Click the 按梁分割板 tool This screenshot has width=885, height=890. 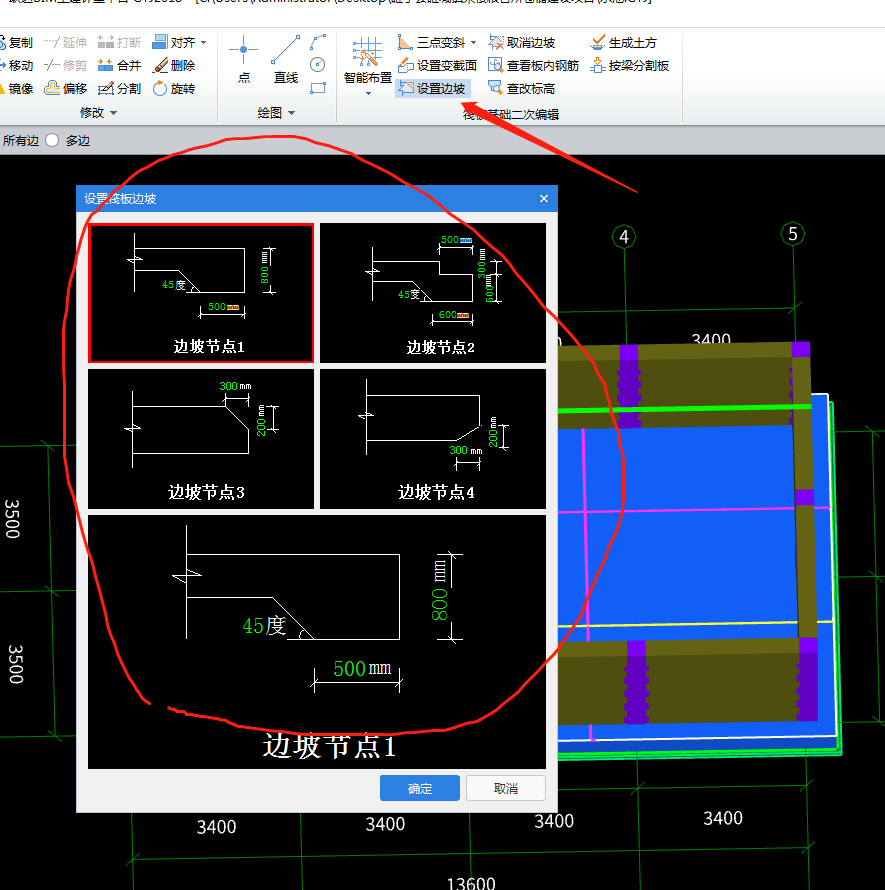click(x=630, y=66)
